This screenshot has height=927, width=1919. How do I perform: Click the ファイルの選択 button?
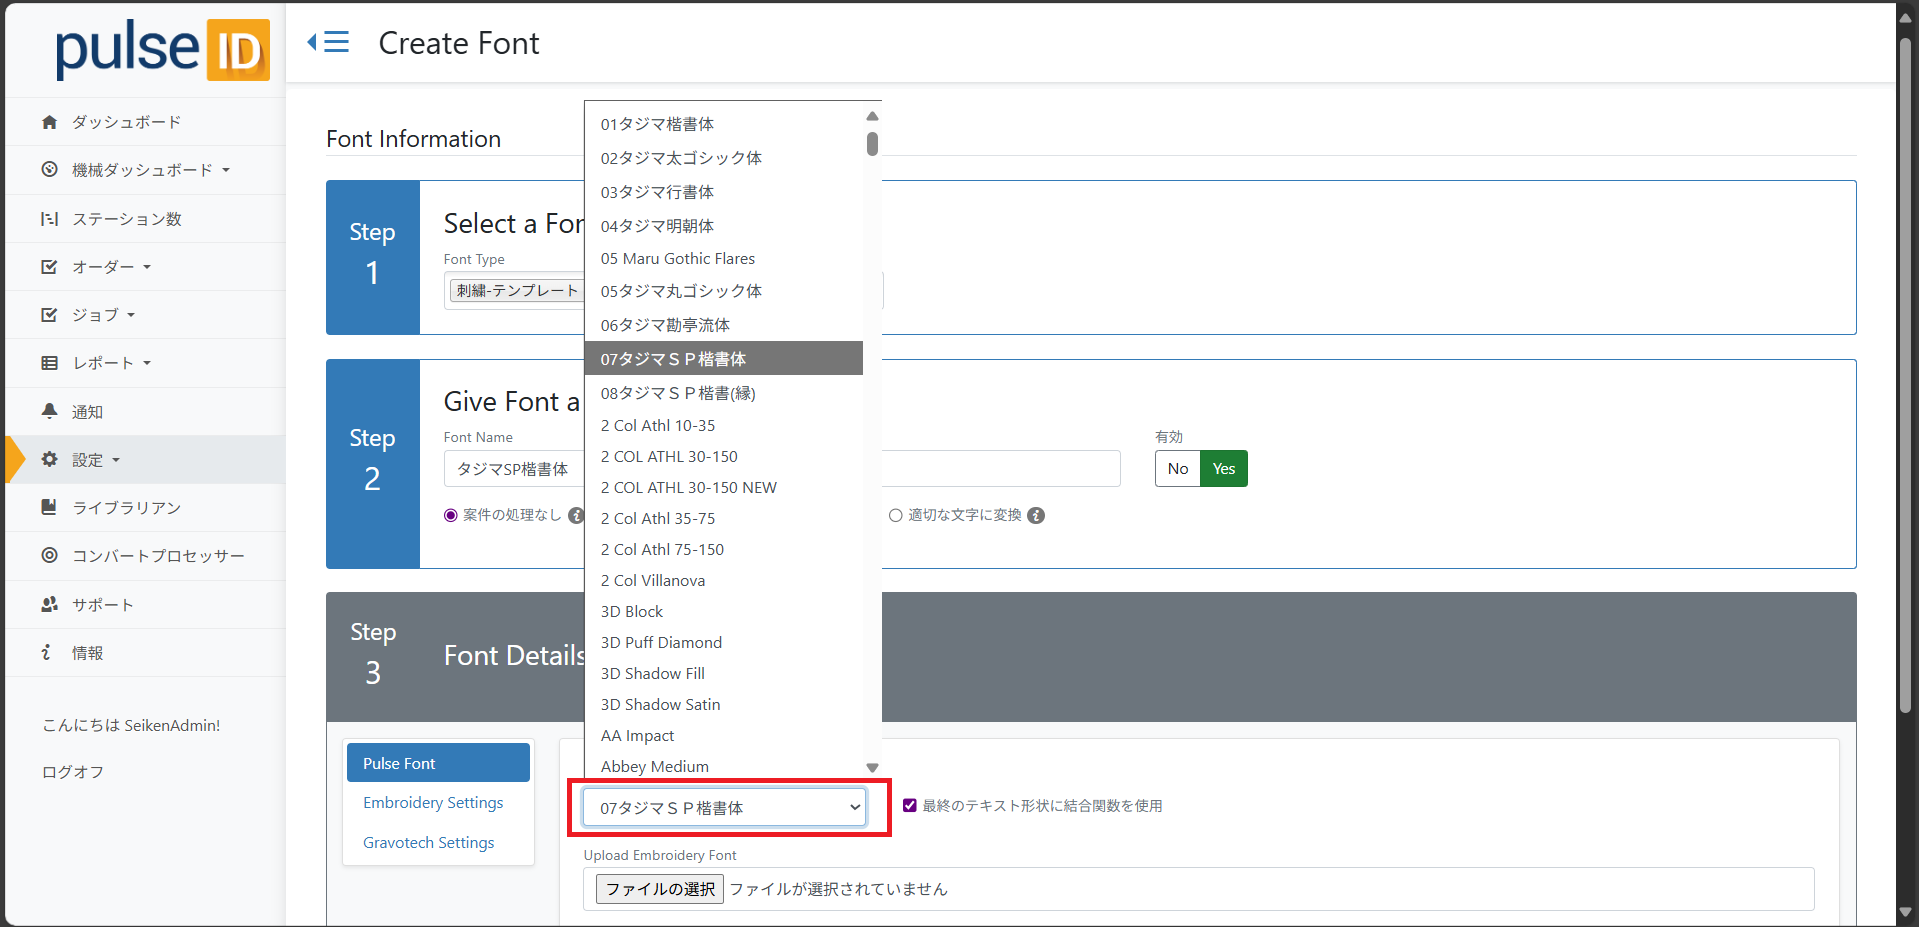pyautogui.click(x=660, y=889)
